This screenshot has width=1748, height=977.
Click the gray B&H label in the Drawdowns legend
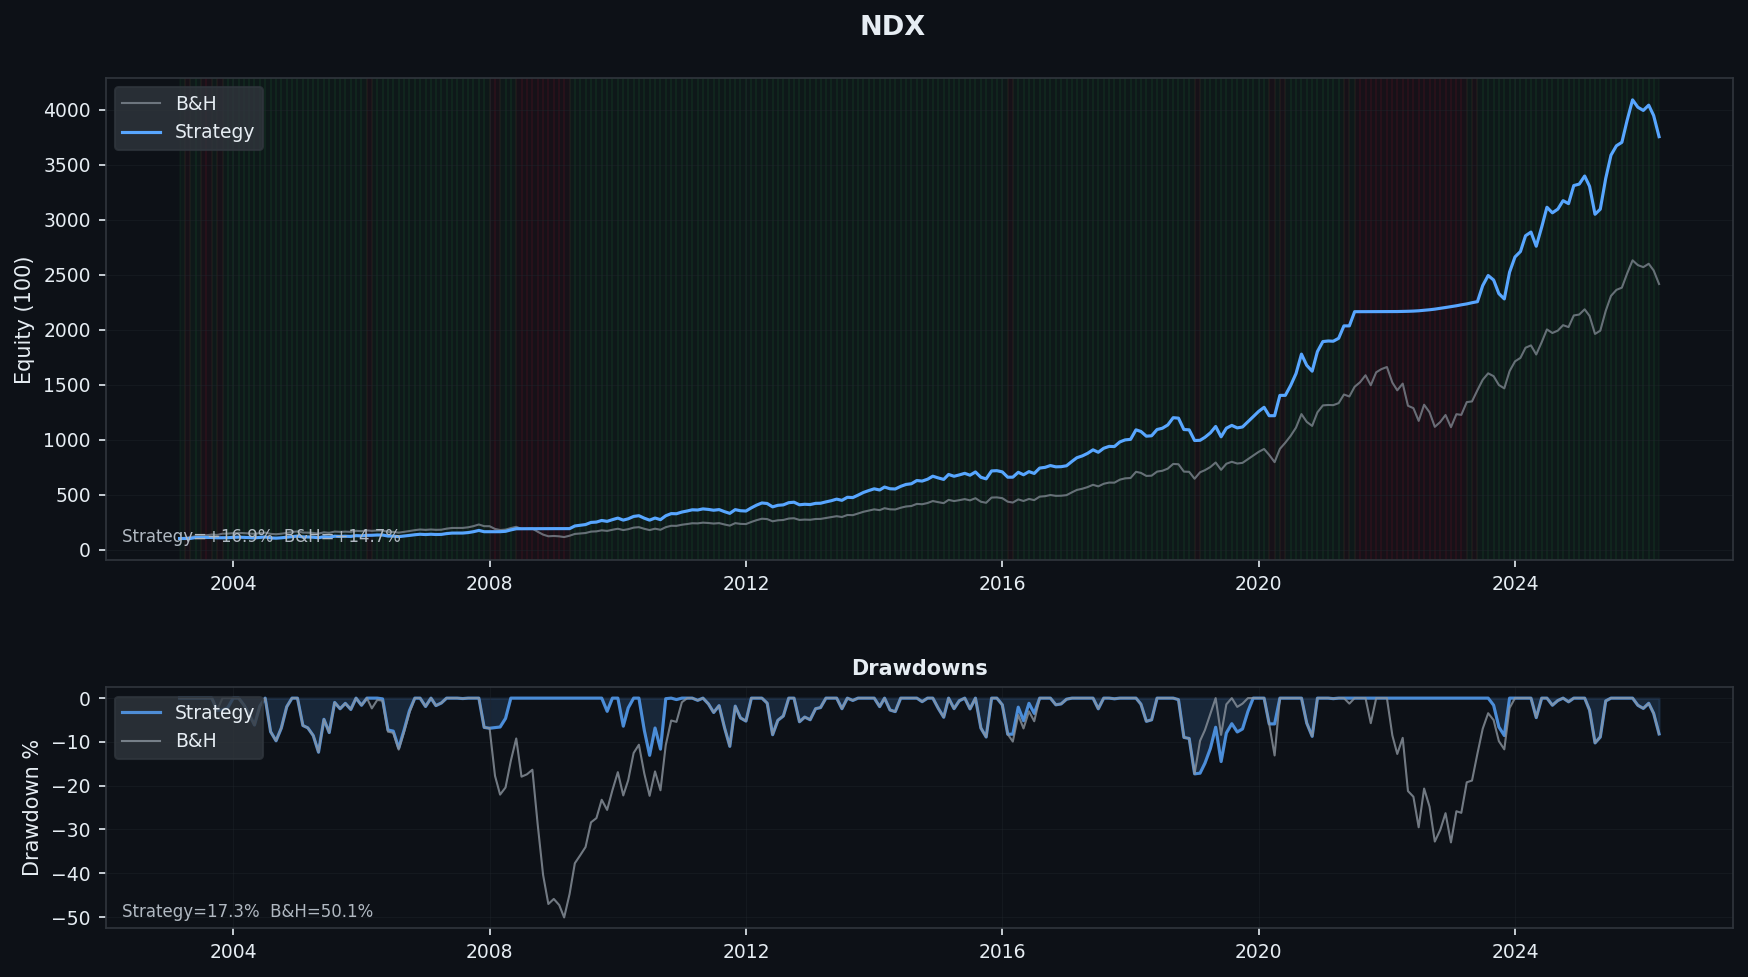[x=196, y=741]
